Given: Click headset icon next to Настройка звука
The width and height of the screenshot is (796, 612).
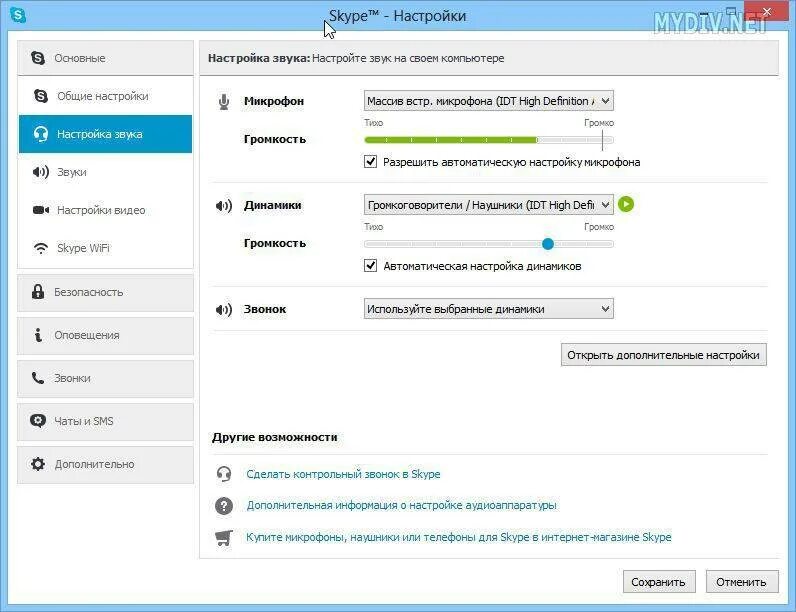Looking at the screenshot, I should point(41,134).
